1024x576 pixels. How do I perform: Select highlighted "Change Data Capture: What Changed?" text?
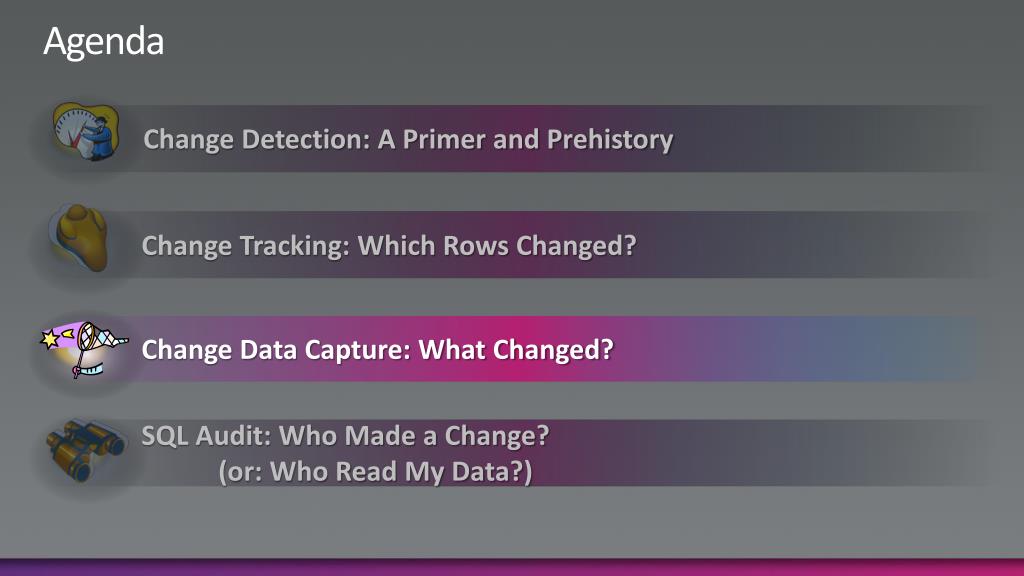tap(377, 349)
